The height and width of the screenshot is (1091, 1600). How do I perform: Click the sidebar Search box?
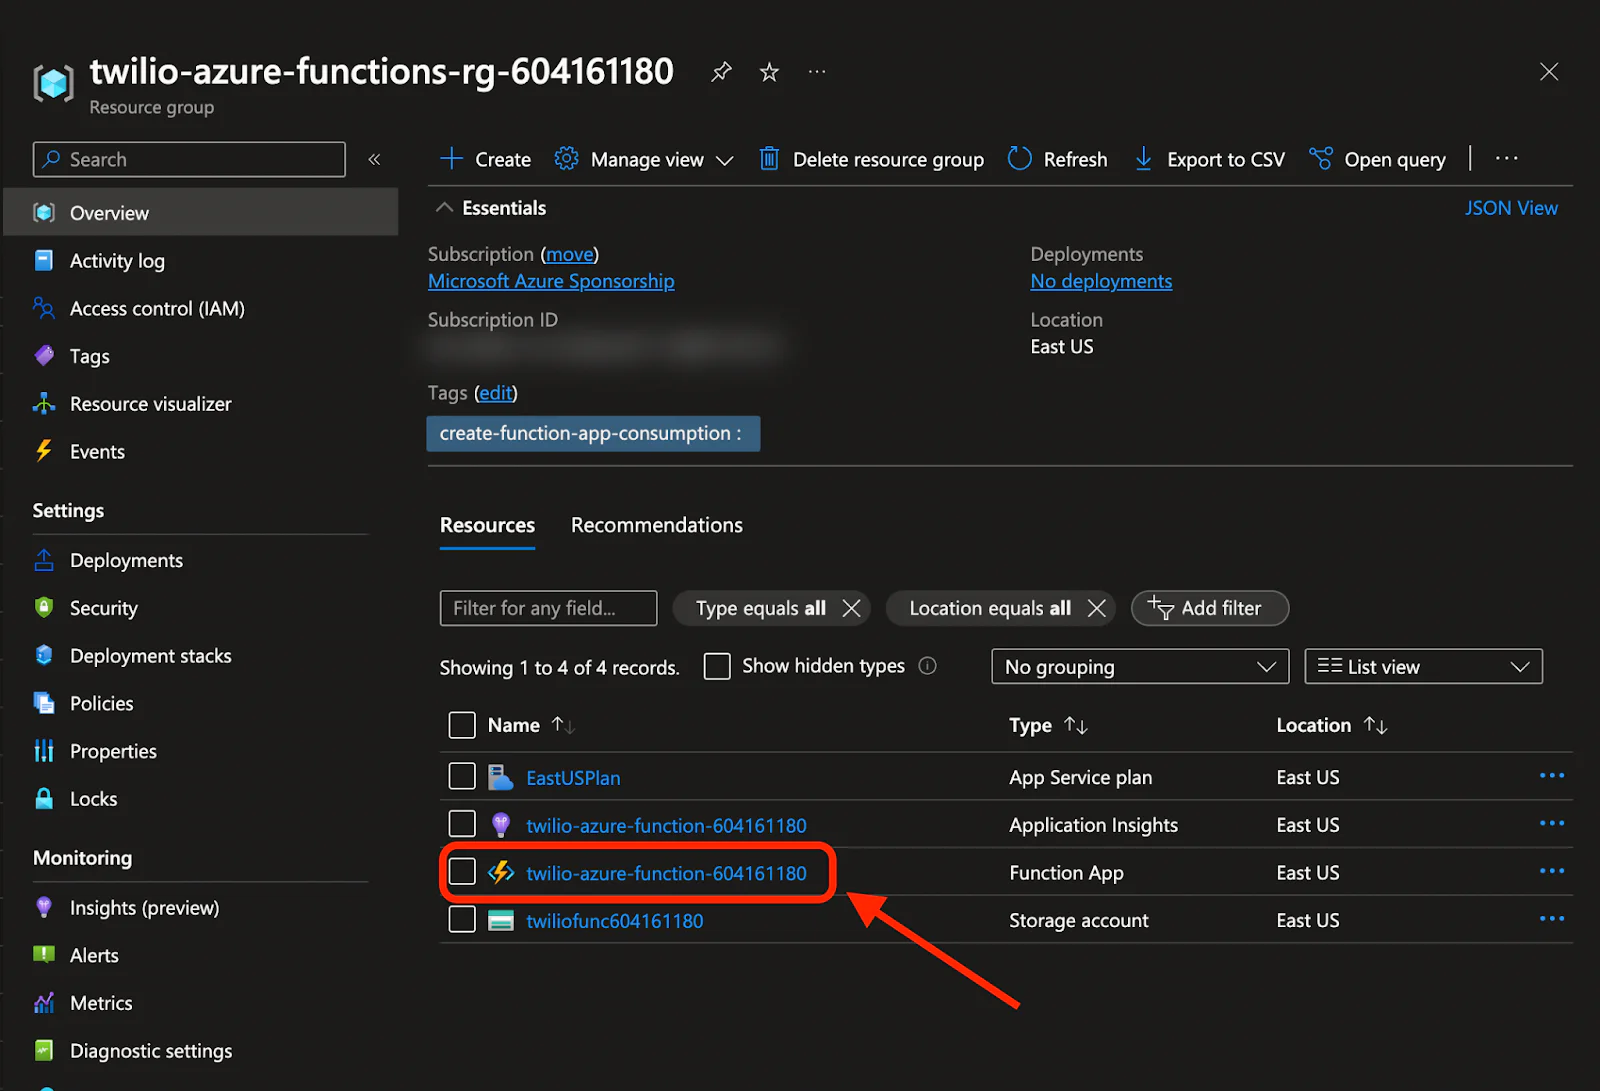point(189,159)
